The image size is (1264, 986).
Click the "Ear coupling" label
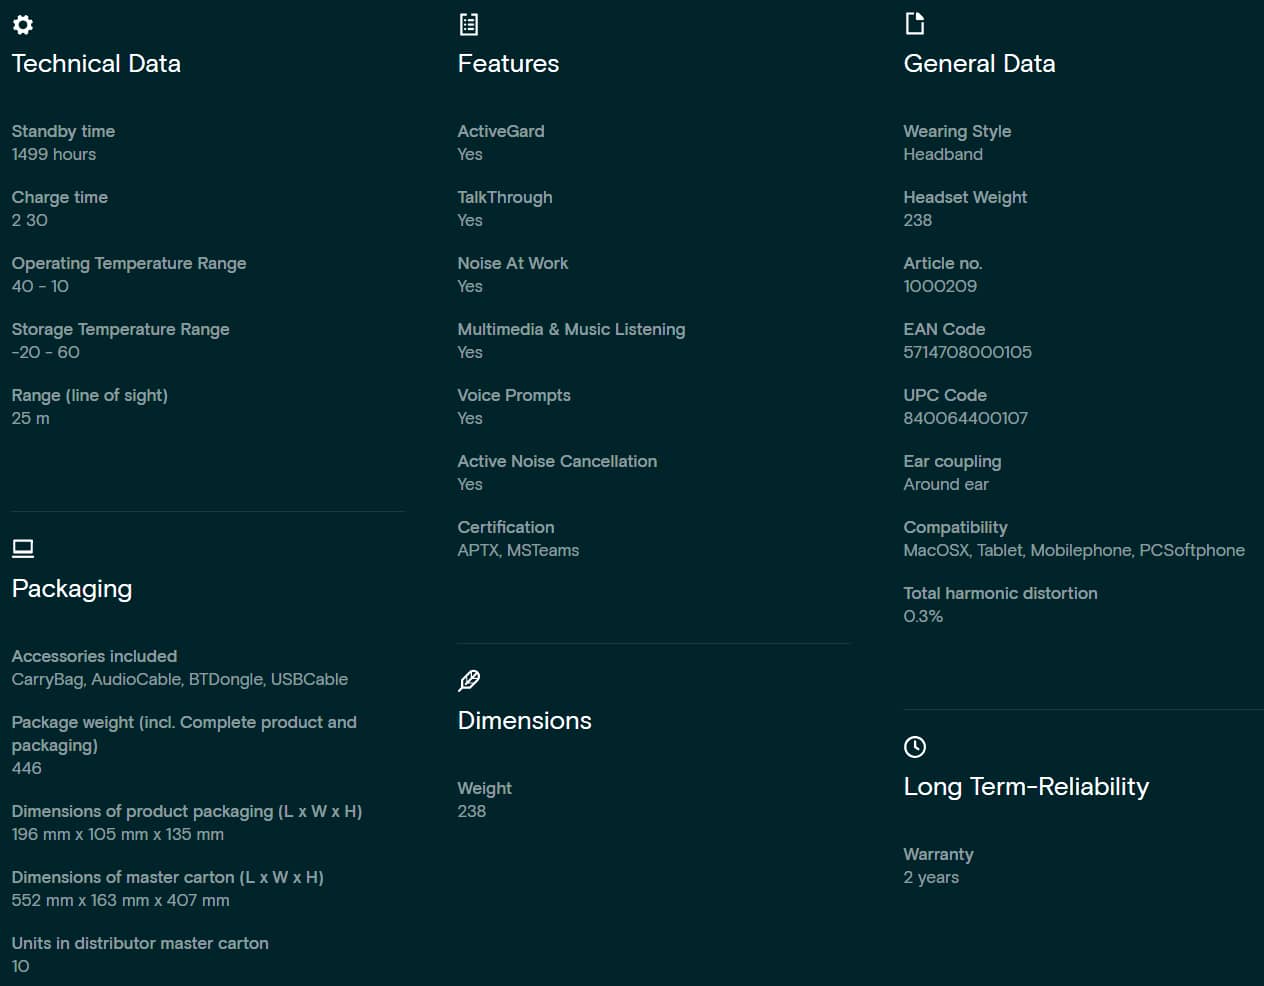click(952, 461)
